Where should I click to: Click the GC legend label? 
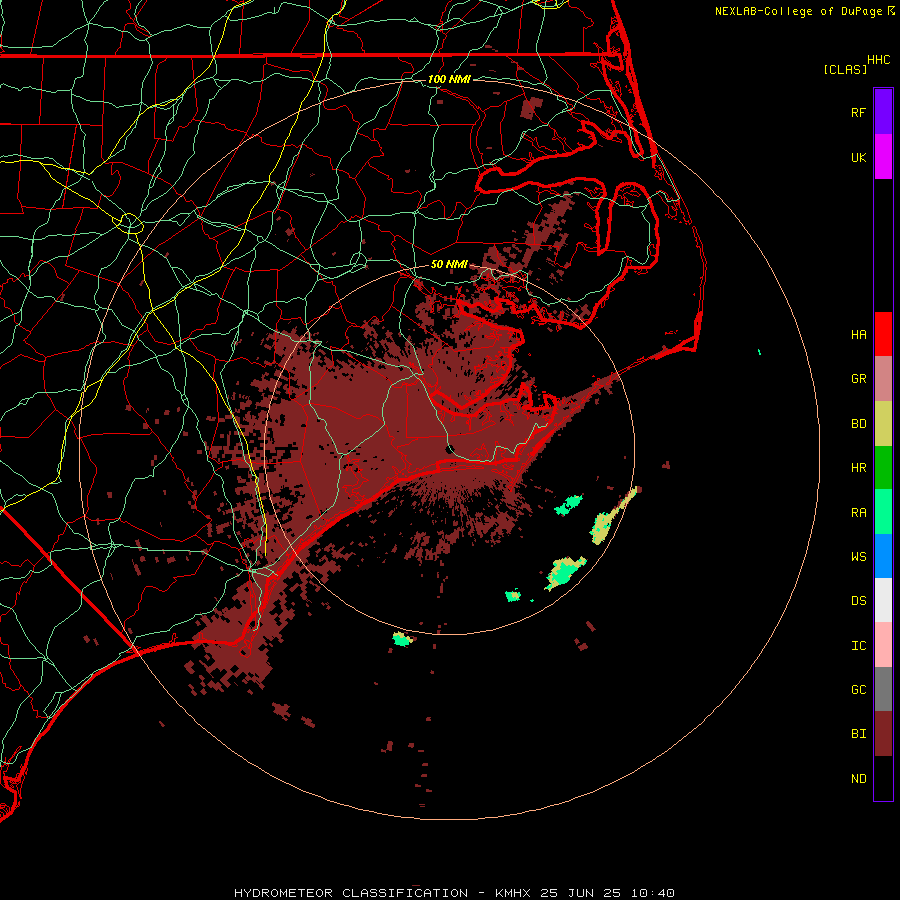click(858, 690)
